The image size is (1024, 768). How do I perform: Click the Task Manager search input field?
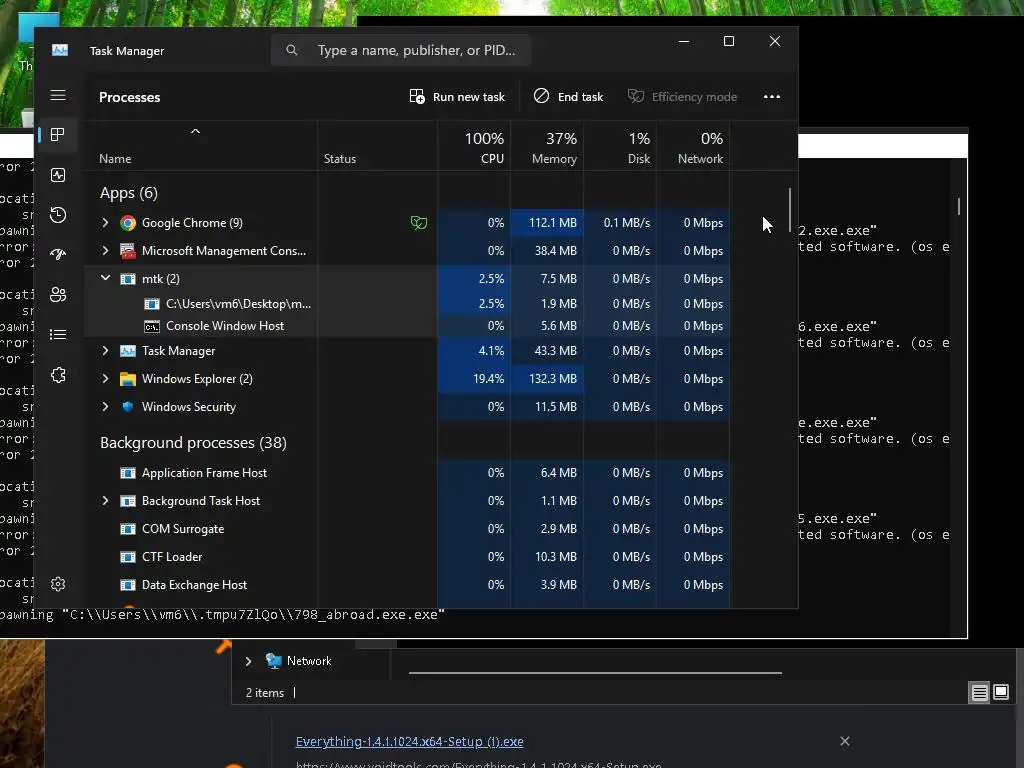coord(401,50)
